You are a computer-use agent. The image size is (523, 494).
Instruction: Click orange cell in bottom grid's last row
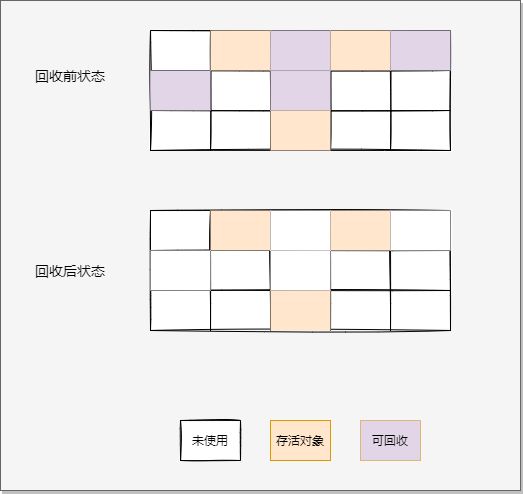300,311
